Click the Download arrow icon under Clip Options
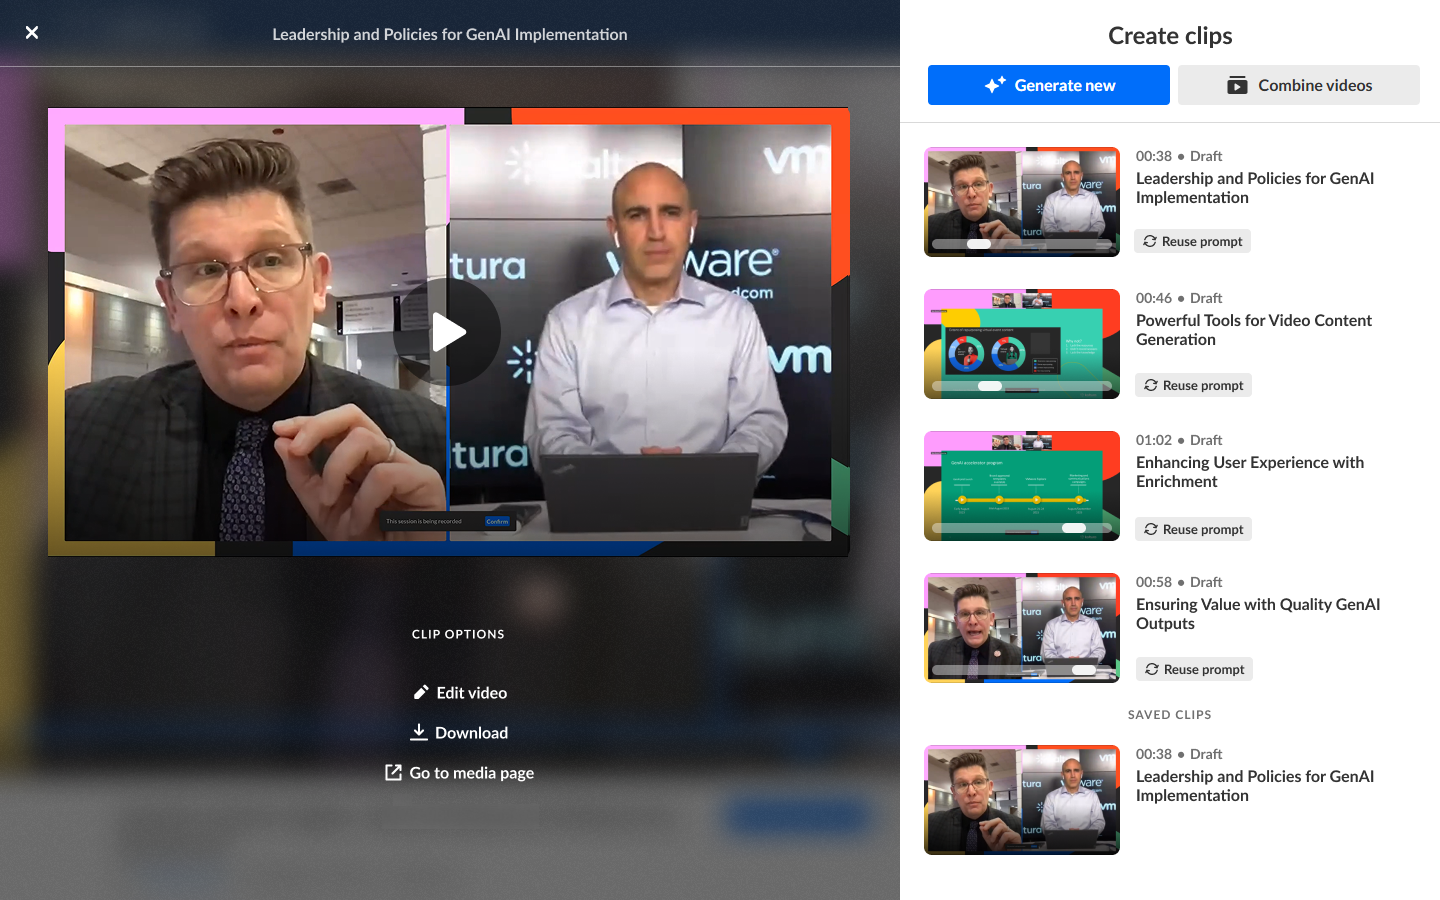This screenshot has width=1440, height=900. point(419,732)
